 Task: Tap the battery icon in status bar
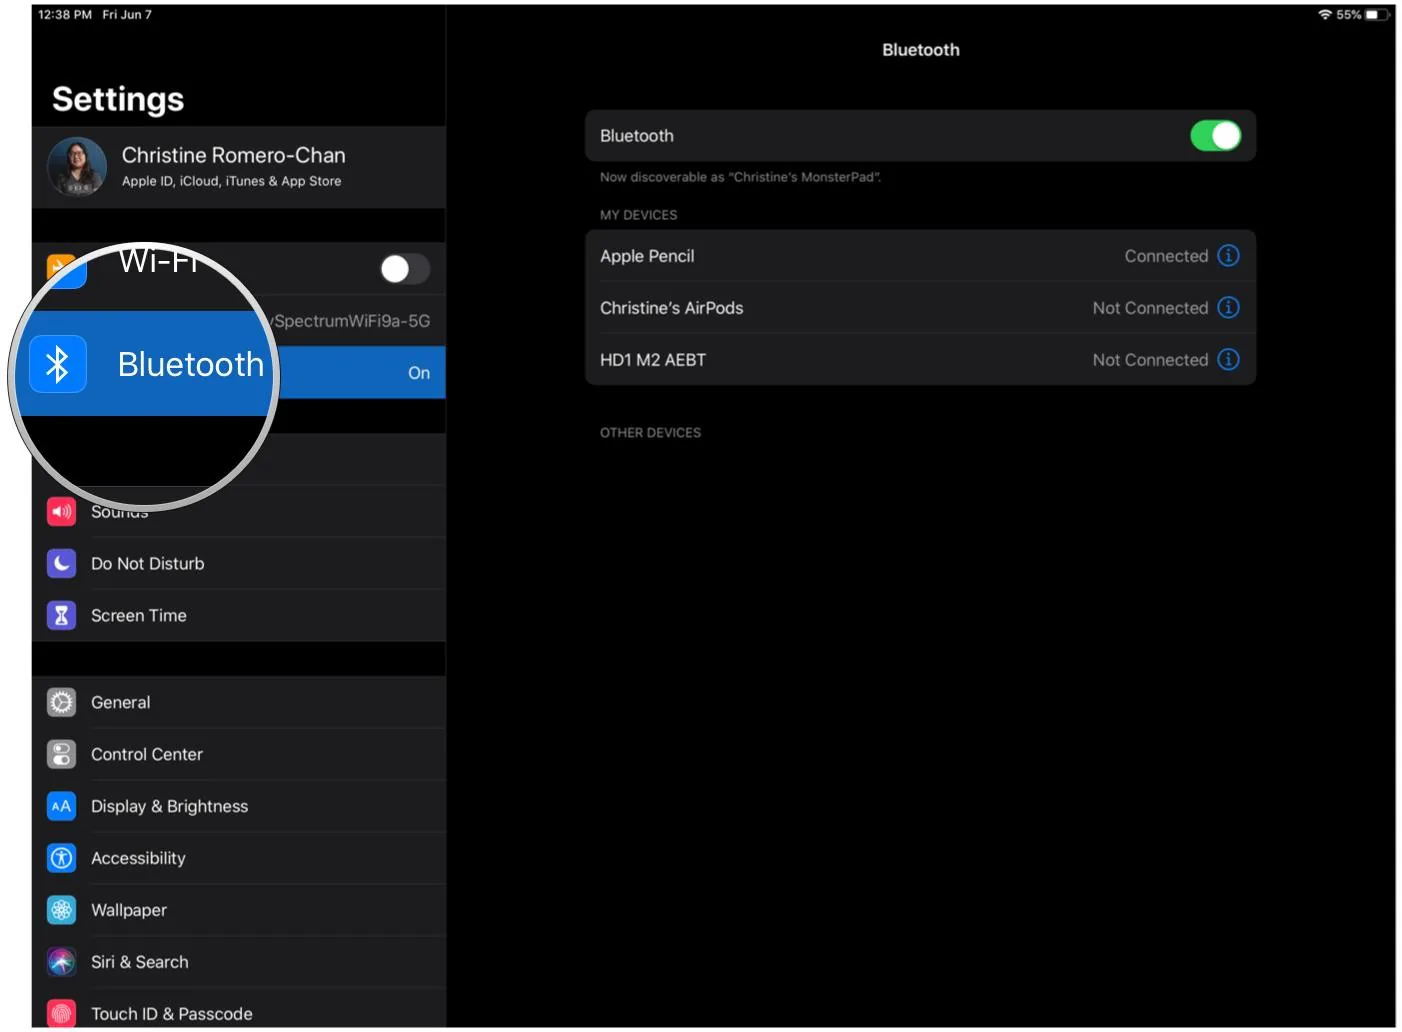coord(1378,14)
